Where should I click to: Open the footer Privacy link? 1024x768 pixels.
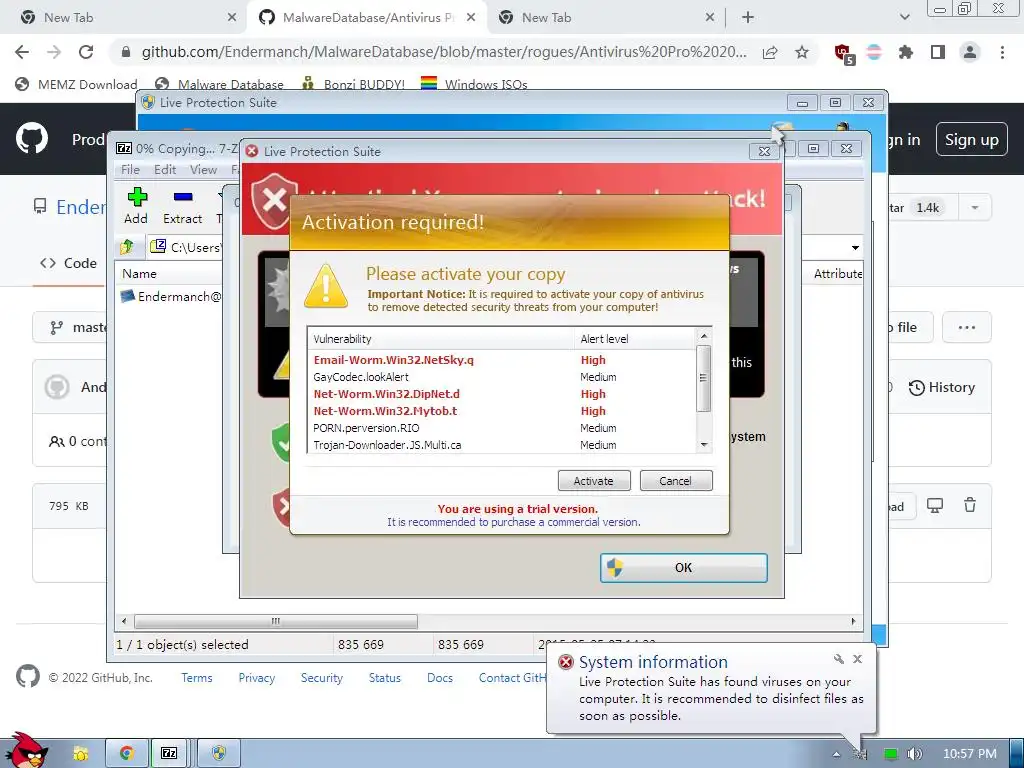[257, 678]
